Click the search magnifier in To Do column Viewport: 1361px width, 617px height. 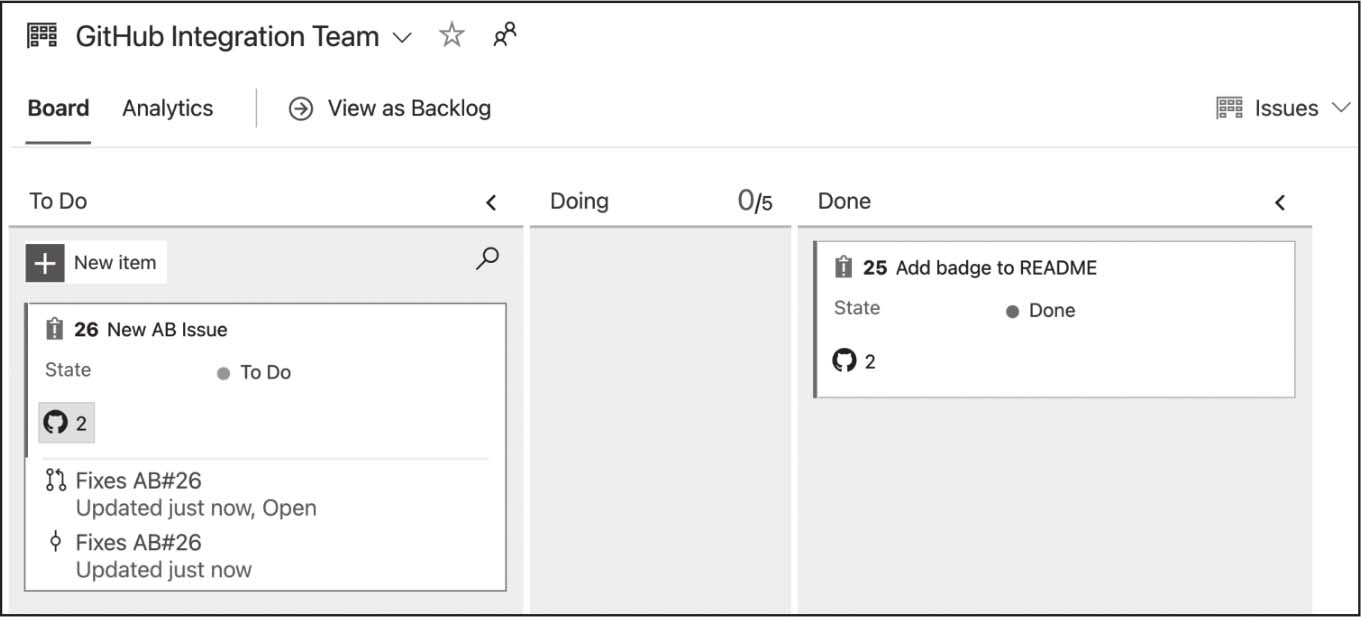click(x=487, y=260)
